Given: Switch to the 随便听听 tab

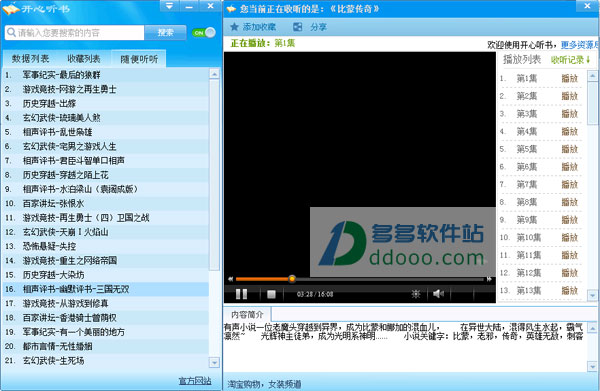Looking at the screenshot, I should point(139,59).
